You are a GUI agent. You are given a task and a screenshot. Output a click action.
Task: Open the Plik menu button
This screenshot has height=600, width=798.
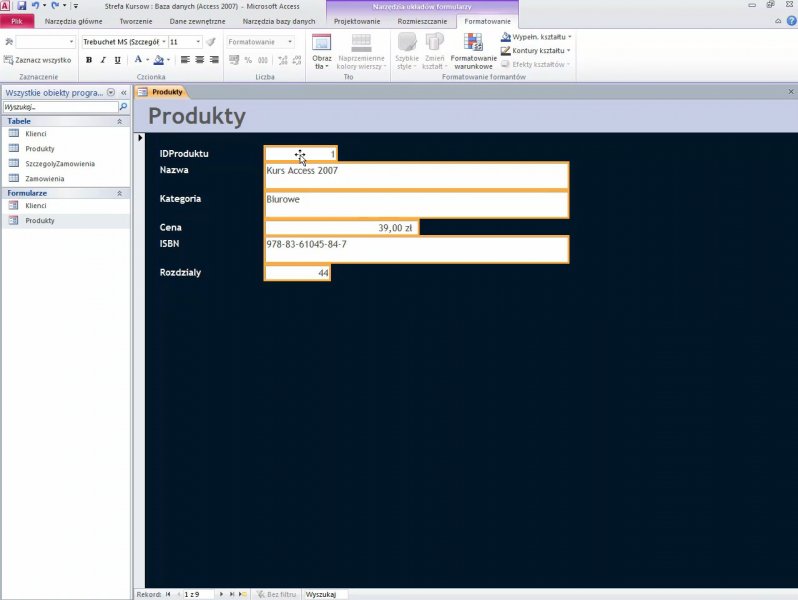(x=17, y=21)
